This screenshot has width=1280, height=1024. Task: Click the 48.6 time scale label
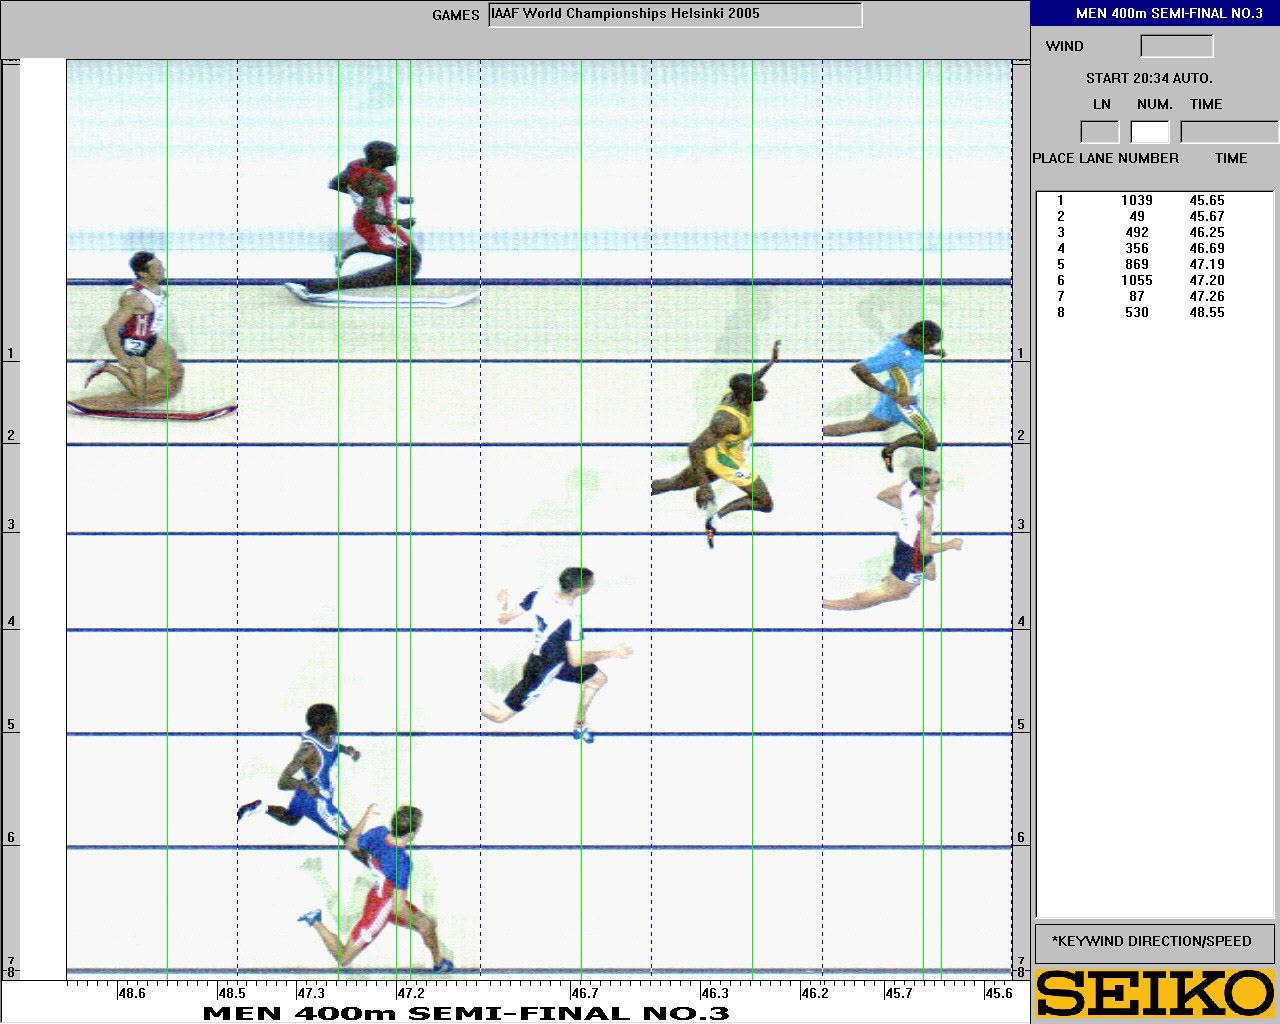click(132, 993)
